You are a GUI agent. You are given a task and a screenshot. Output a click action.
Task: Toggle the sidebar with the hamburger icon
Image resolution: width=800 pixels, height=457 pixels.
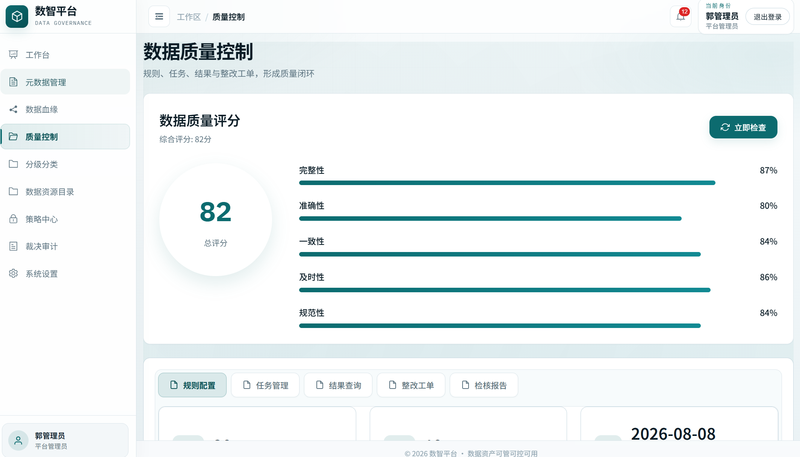click(x=159, y=17)
